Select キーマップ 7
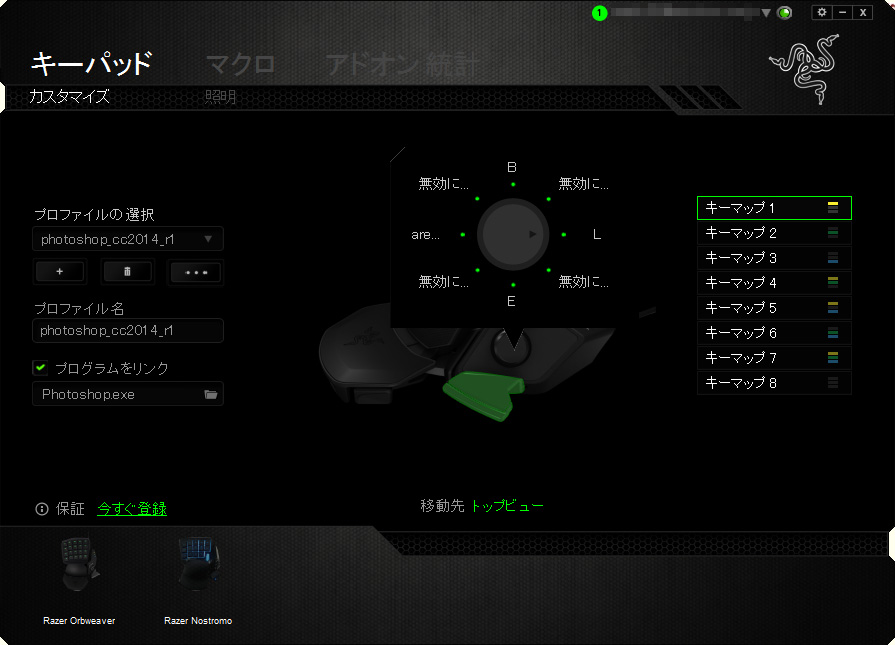The image size is (895, 645). (774, 358)
